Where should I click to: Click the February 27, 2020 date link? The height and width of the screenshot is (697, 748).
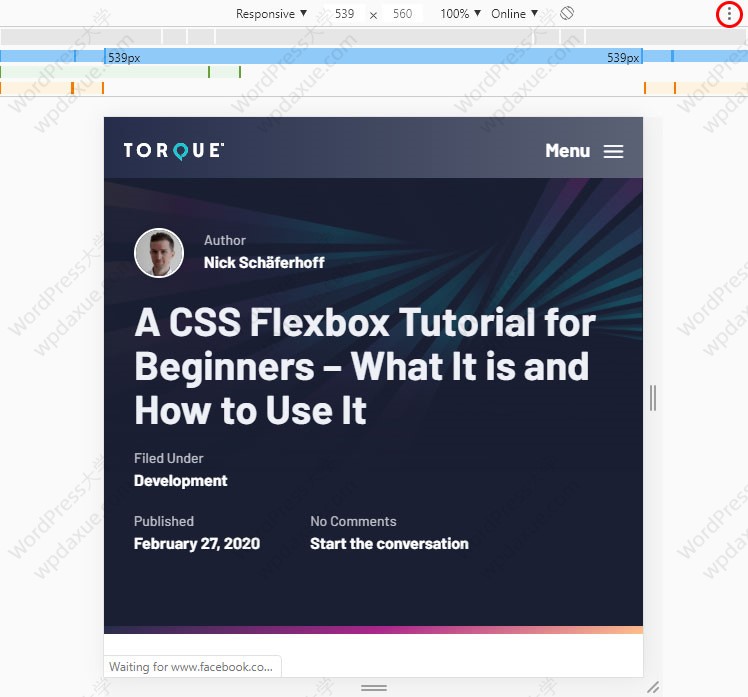[x=197, y=543]
